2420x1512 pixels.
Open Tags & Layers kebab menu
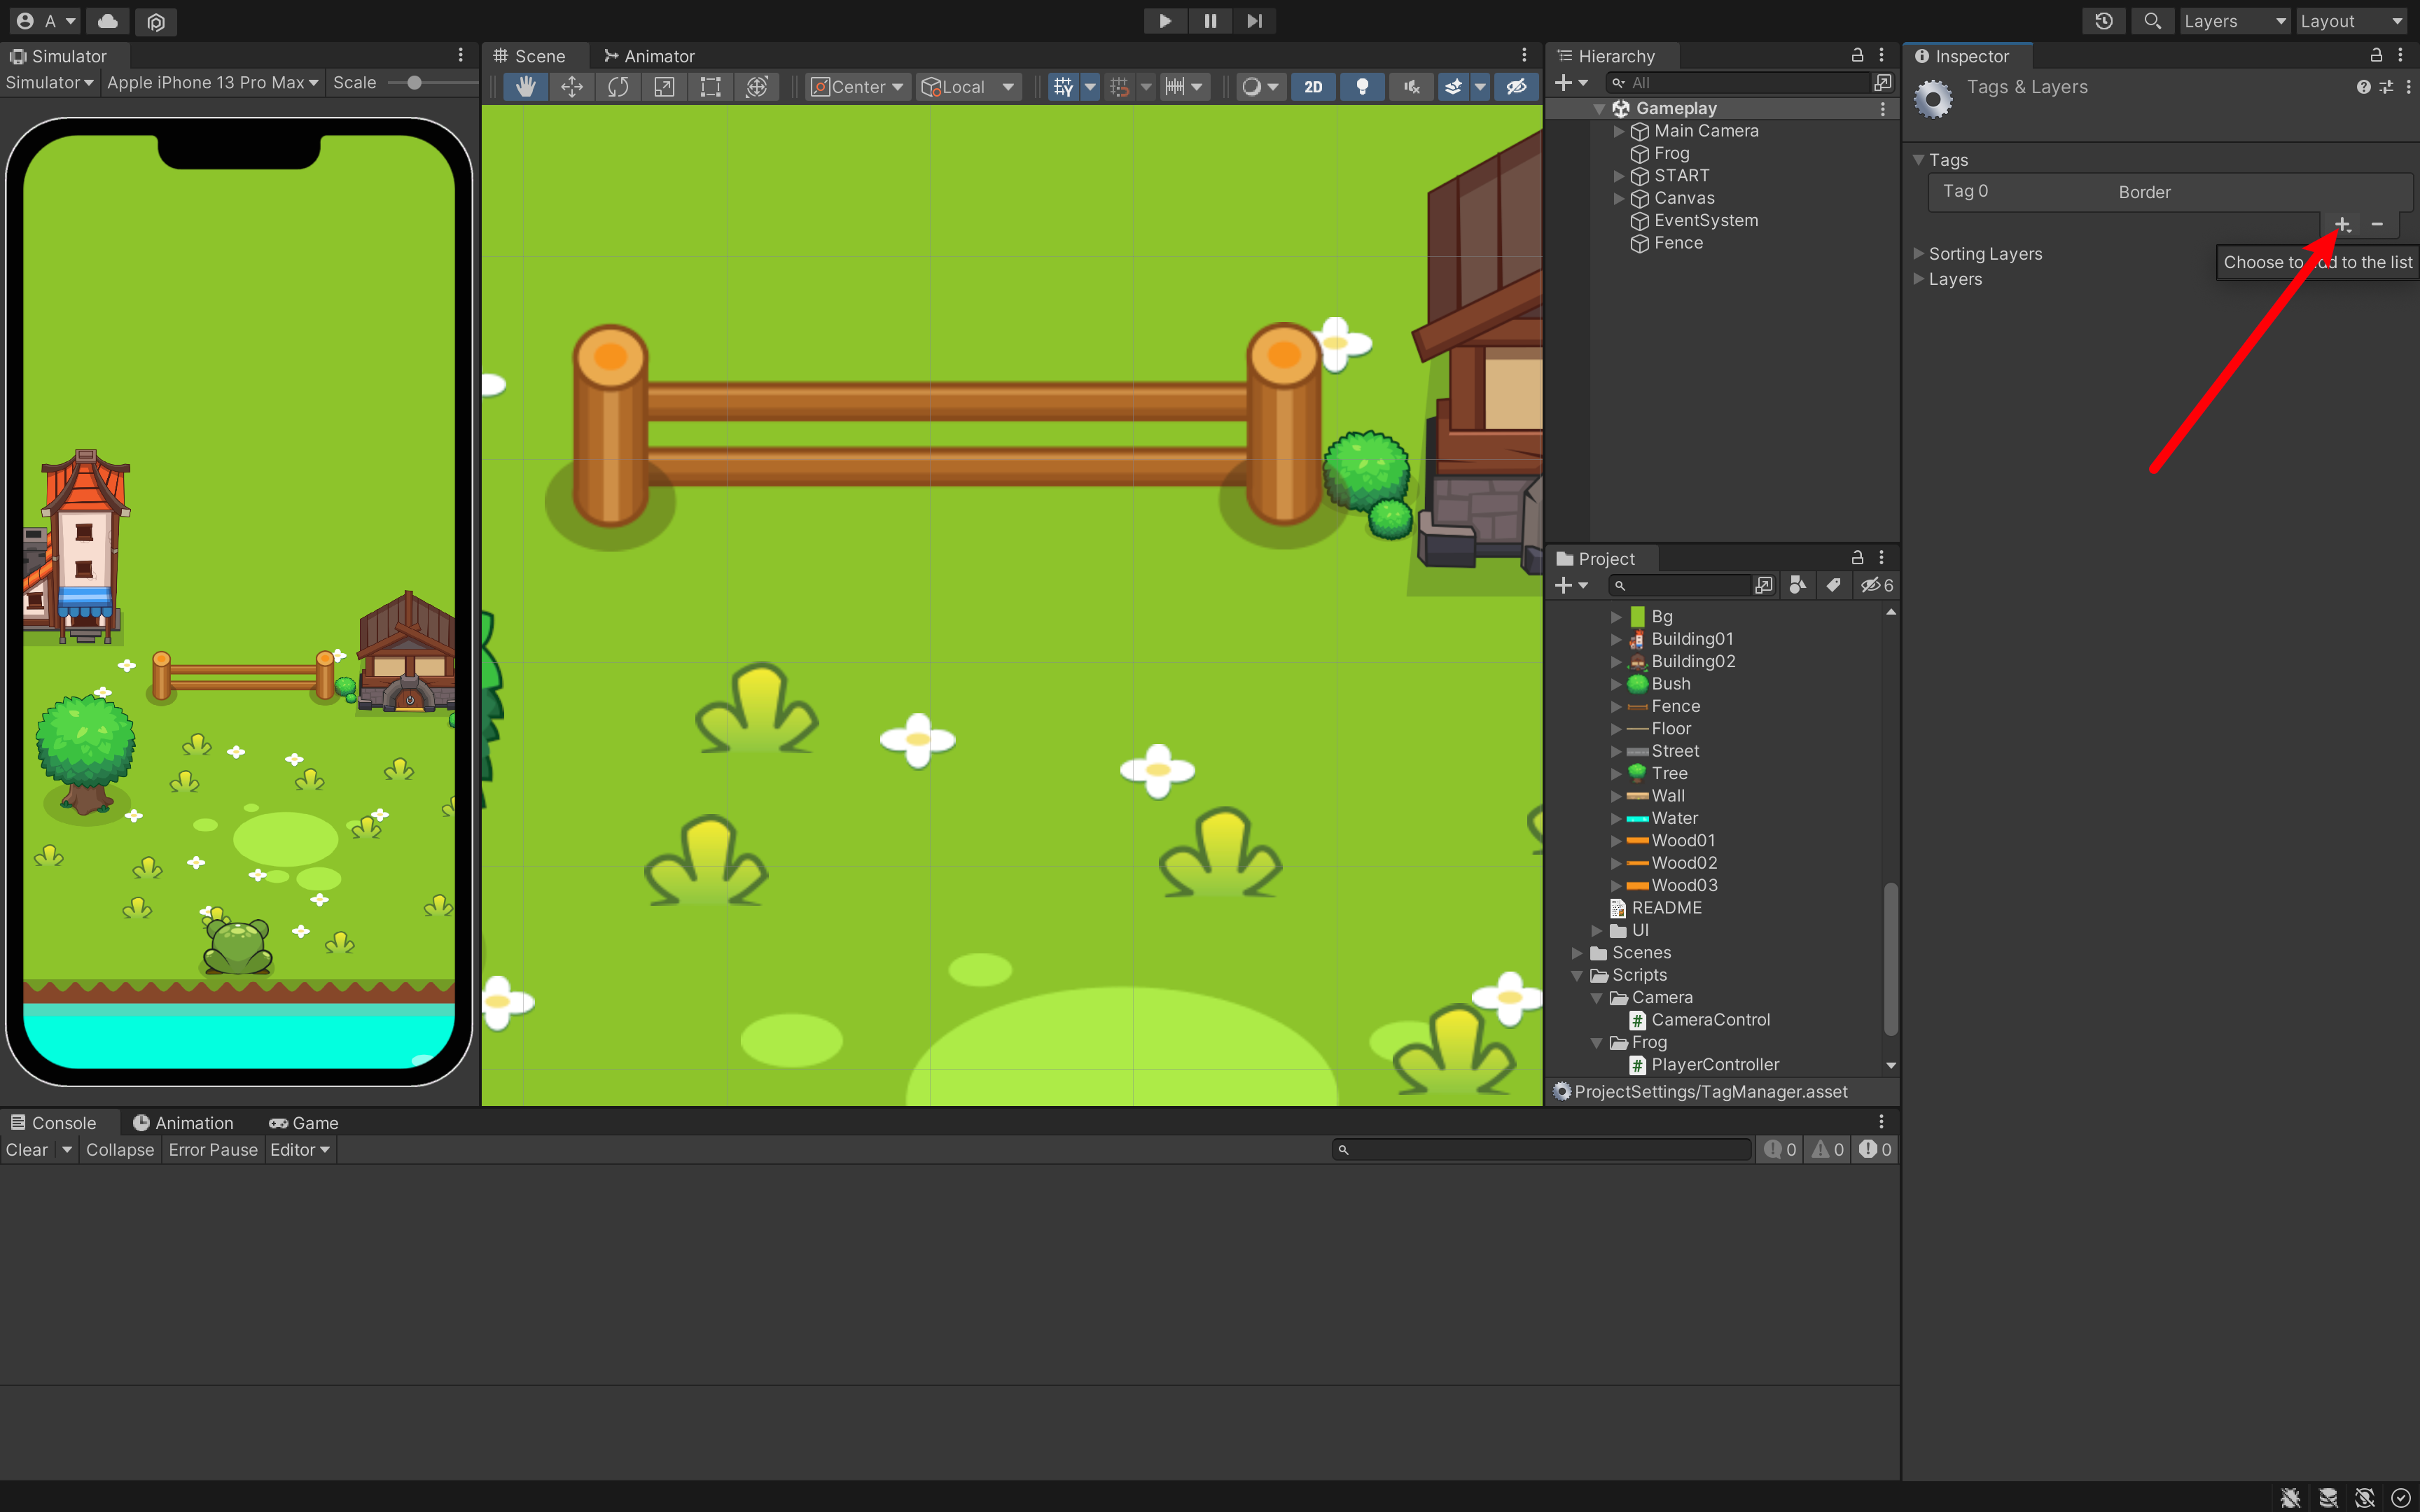pos(2408,87)
